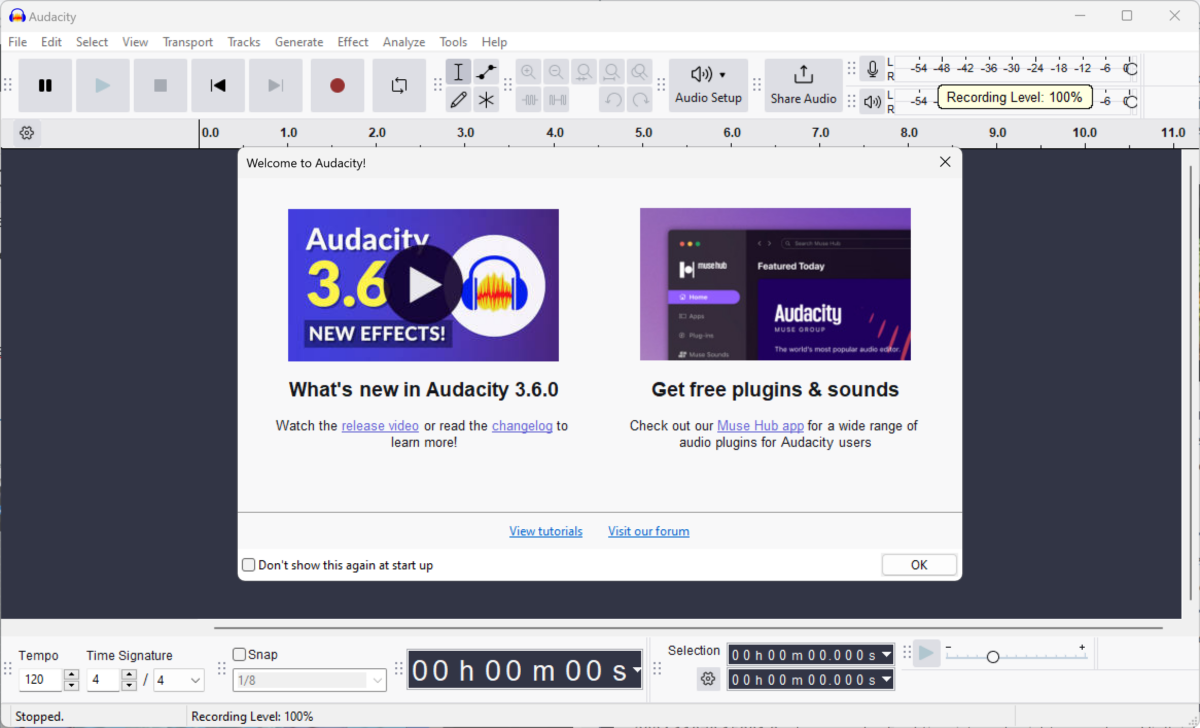Check the Don't show this again checkbox
This screenshot has height=728, width=1200.
248,564
